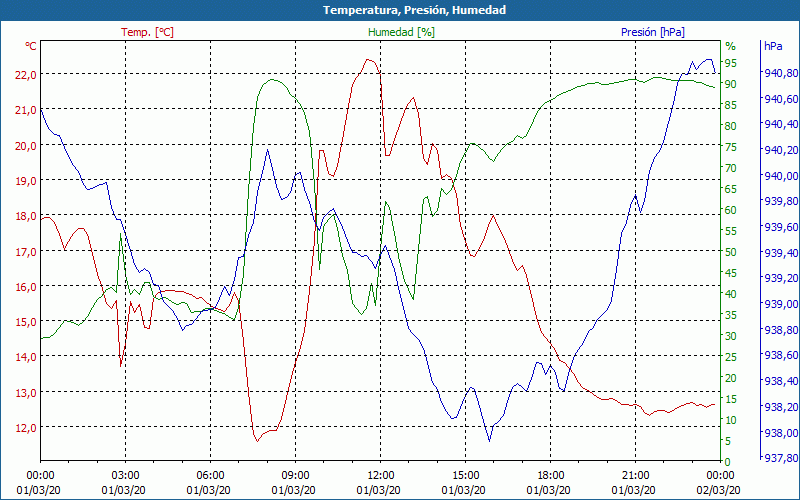The width and height of the screenshot is (800, 500).
Task: Click the 02/03/20 date label
Action: [x=718, y=490]
